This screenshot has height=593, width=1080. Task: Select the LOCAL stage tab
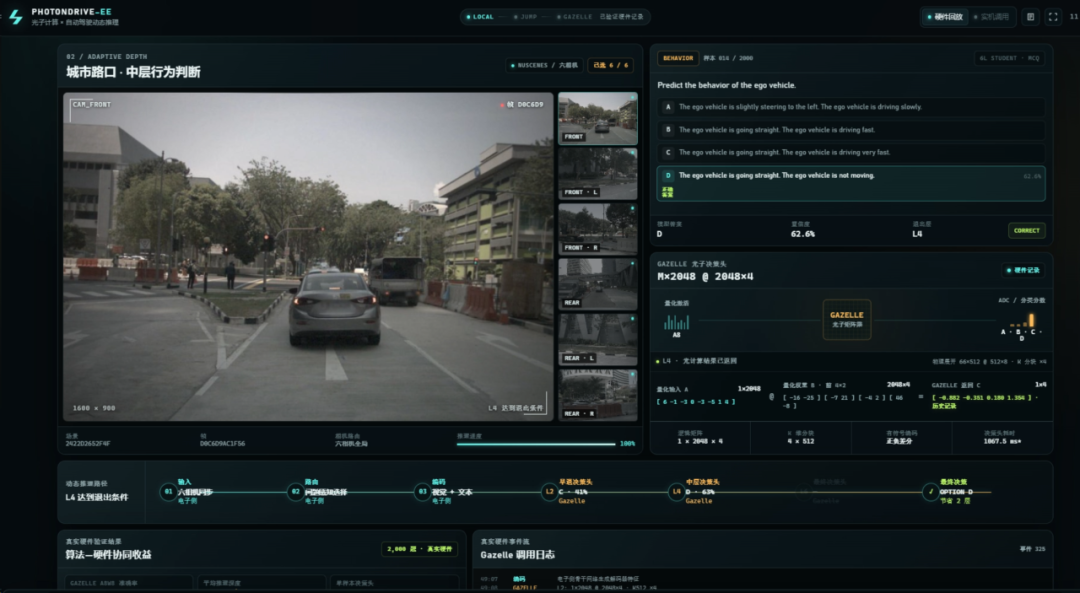[480, 17]
